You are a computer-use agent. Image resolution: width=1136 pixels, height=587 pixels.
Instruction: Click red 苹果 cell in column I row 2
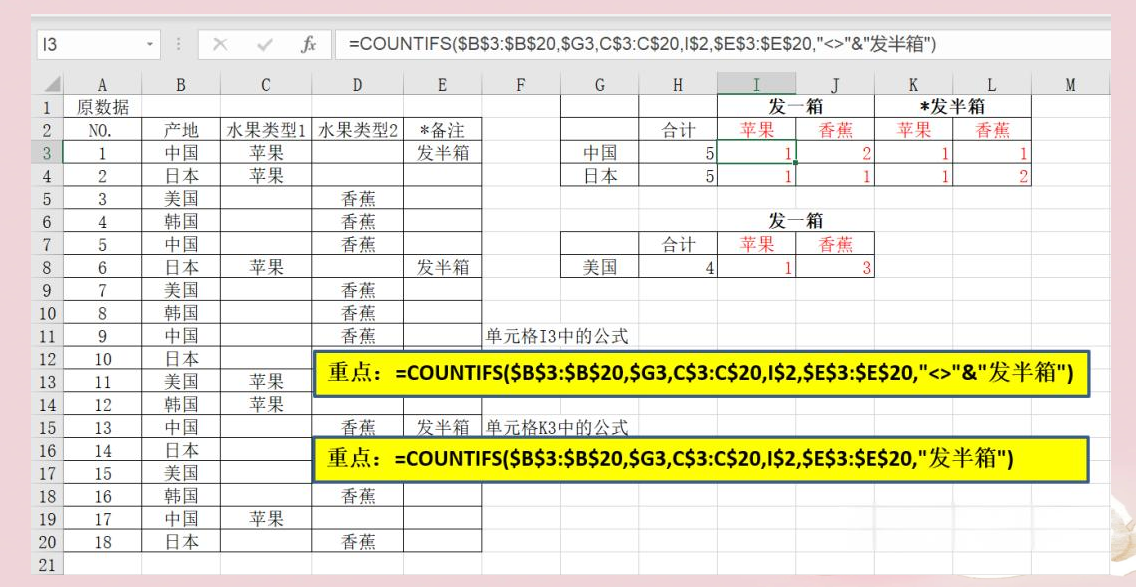[x=756, y=130]
